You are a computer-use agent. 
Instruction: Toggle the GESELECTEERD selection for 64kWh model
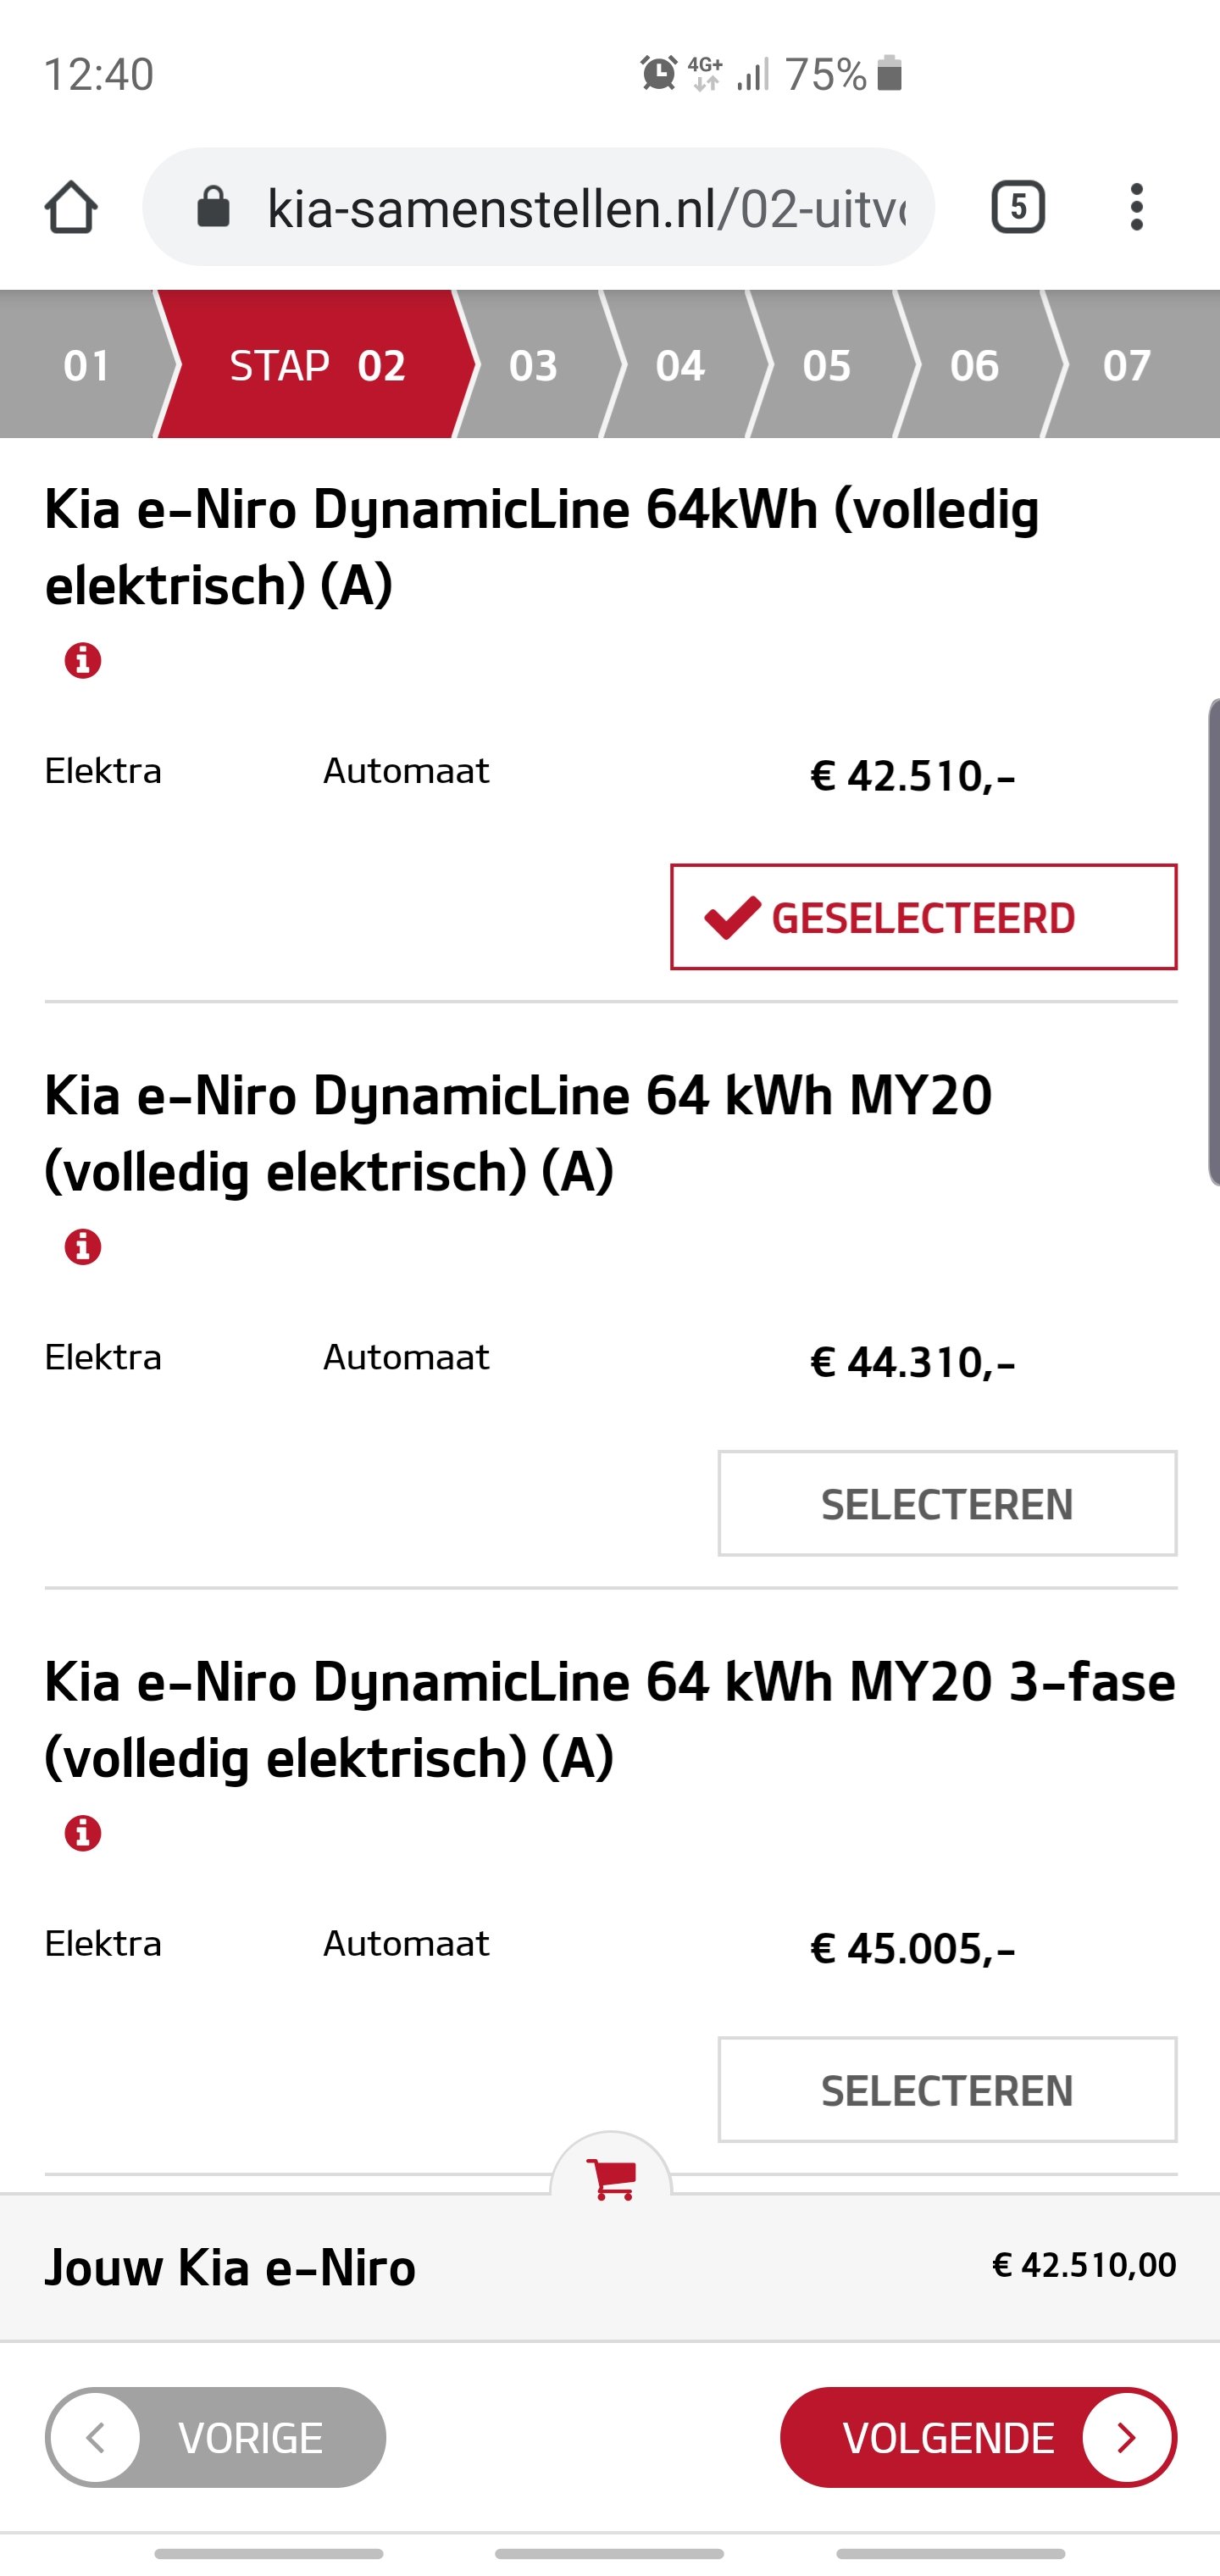923,917
